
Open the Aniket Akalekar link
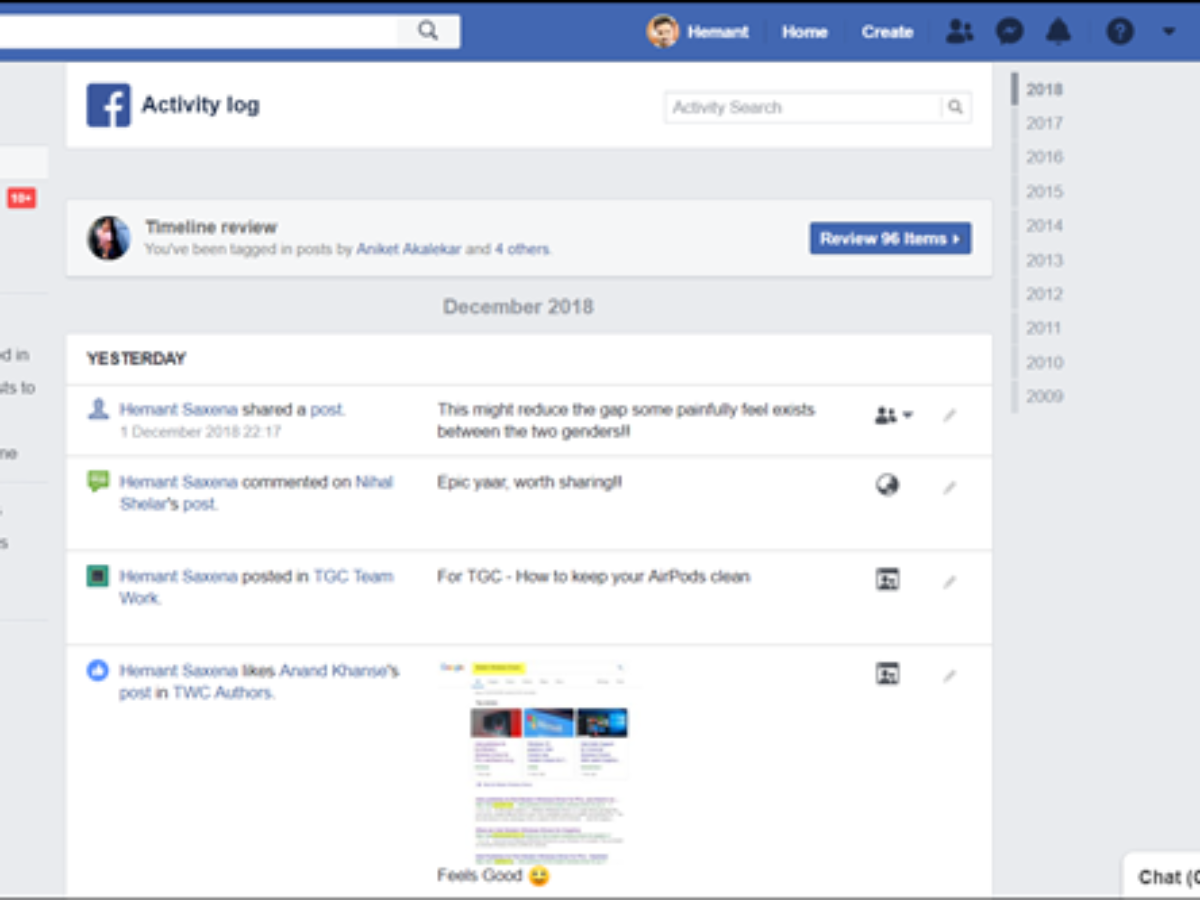click(409, 249)
